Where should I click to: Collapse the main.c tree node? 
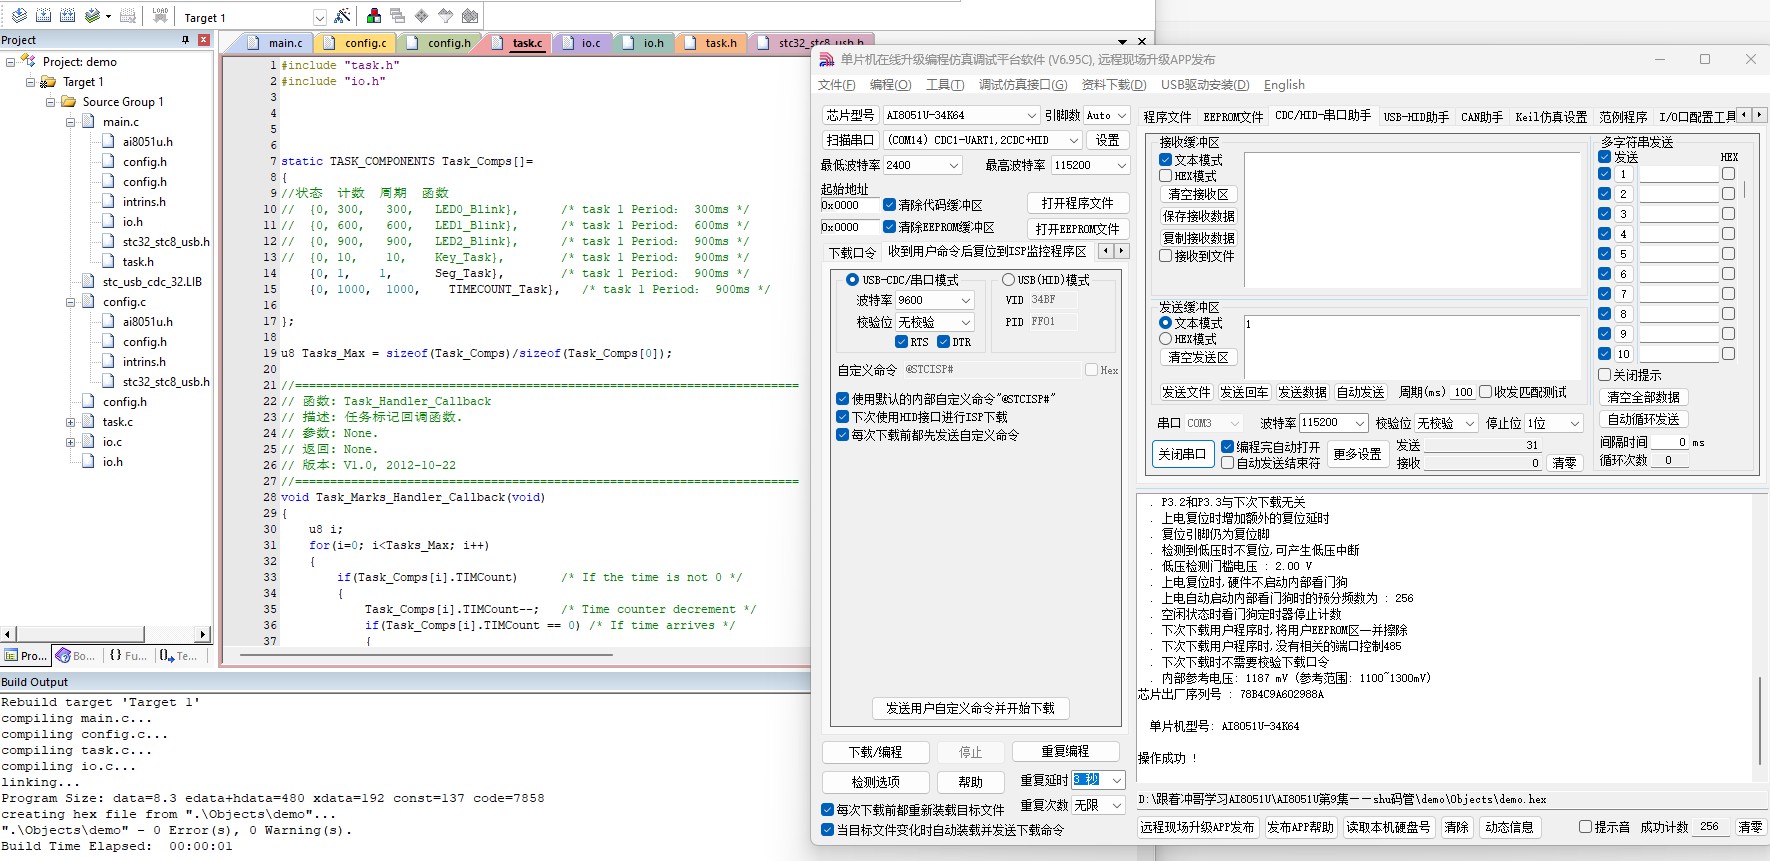click(71, 122)
